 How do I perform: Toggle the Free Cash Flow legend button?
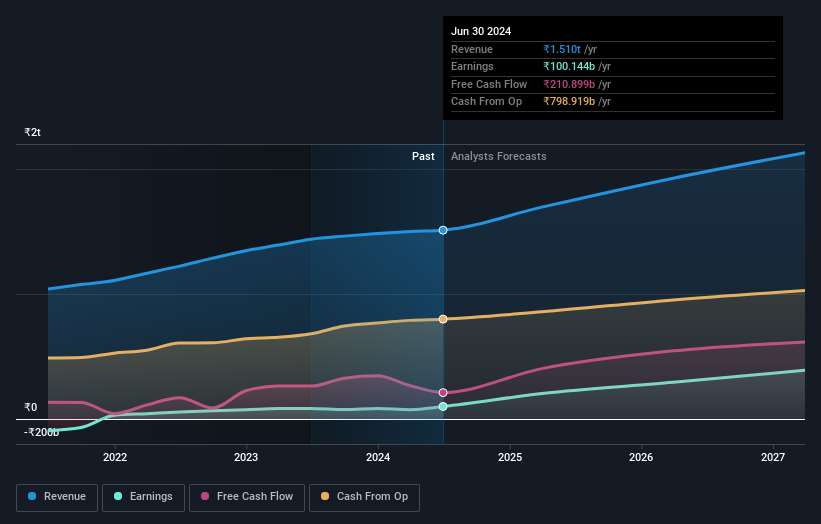tap(247, 497)
